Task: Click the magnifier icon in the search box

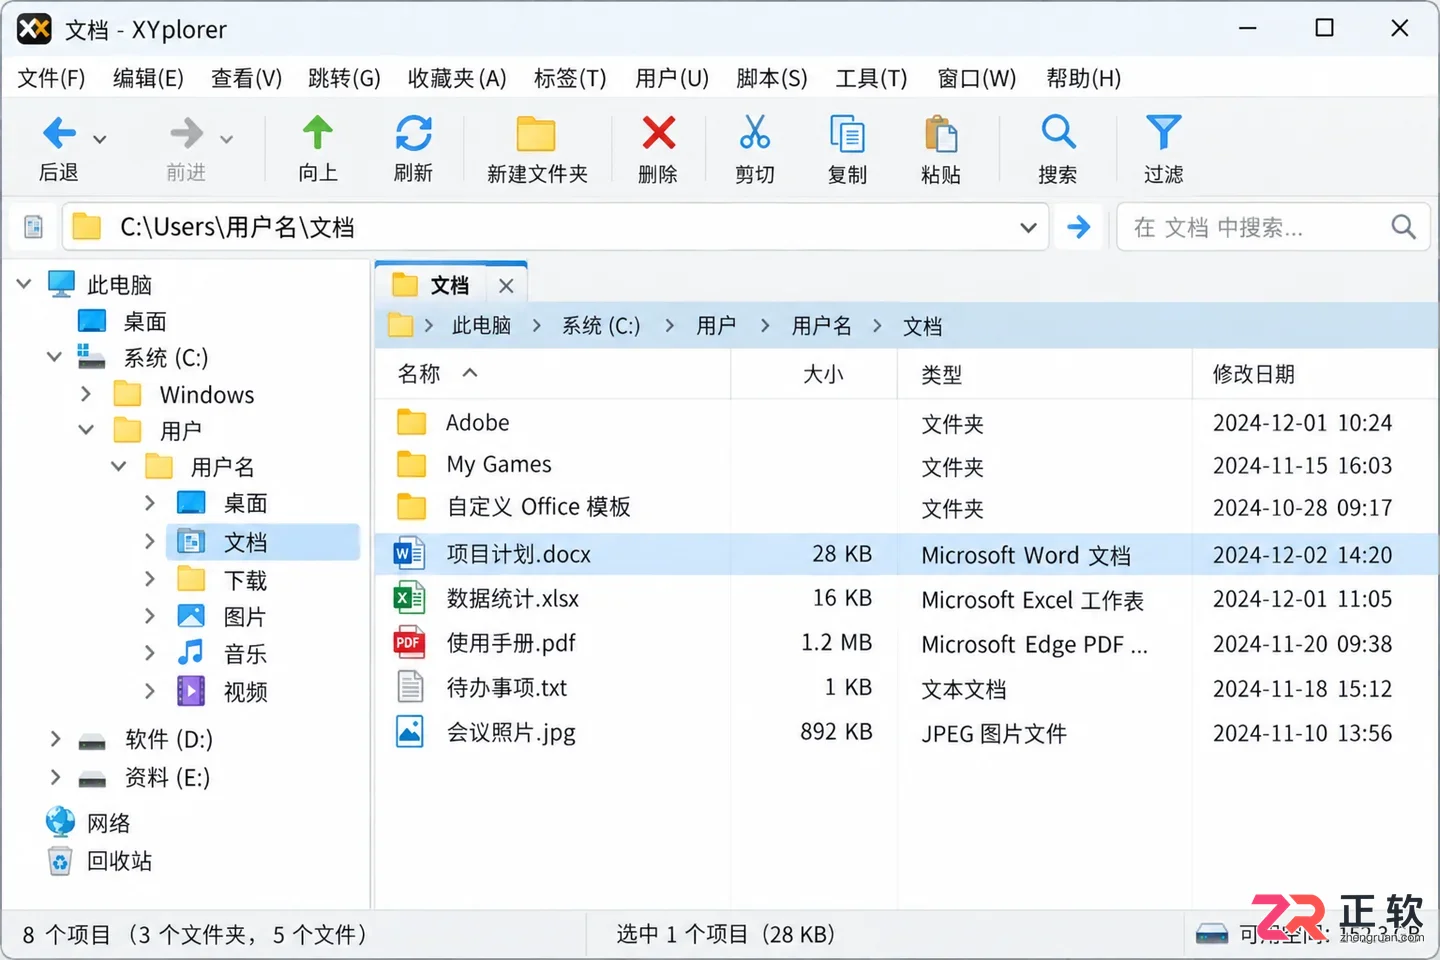Action: 1403,227
